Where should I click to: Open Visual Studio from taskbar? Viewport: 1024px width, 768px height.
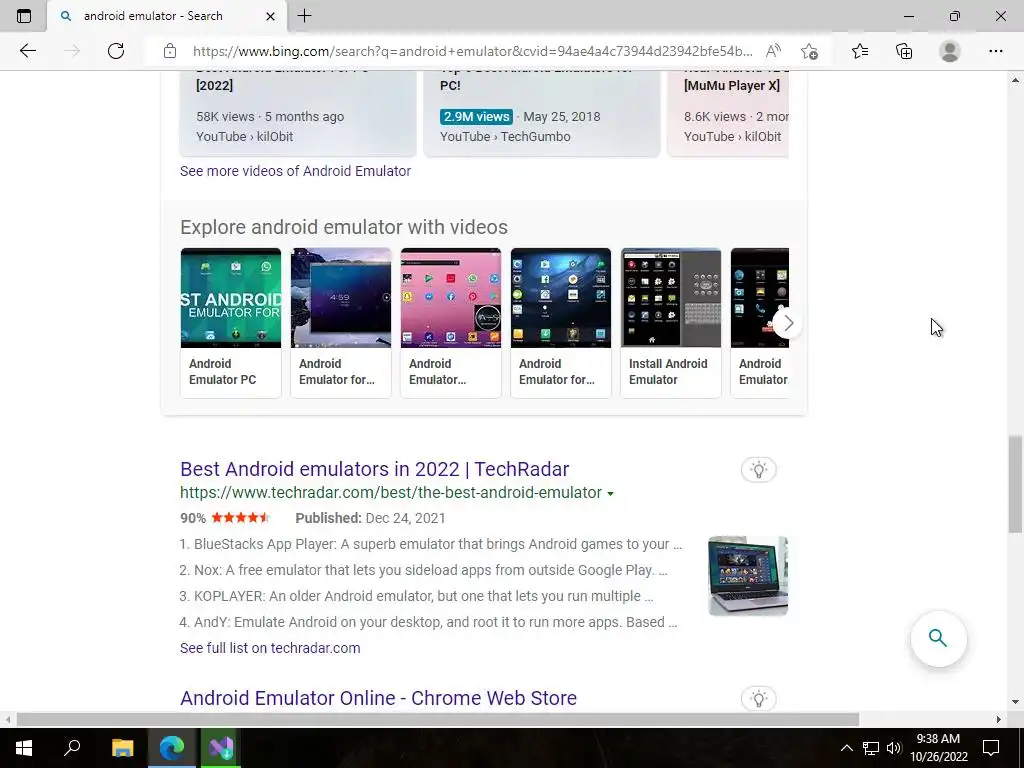221,748
